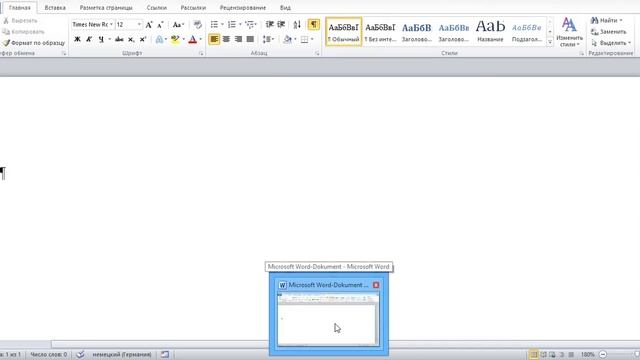Select the Обычный style
Image resolution: width=640 pixels, height=360 pixels.
click(344, 32)
